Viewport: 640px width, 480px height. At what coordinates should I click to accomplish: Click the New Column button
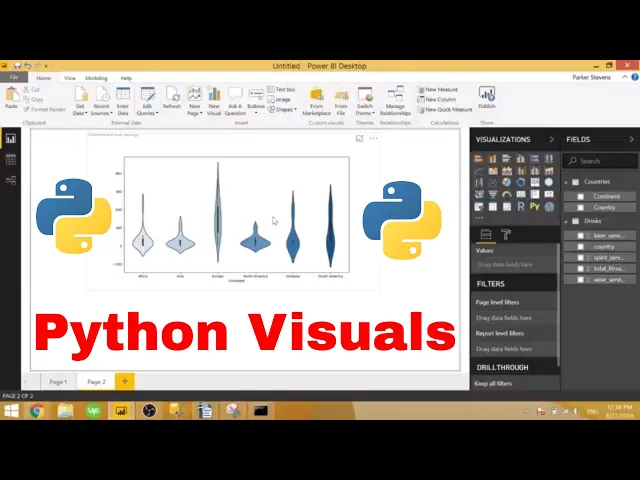tap(436, 99)
